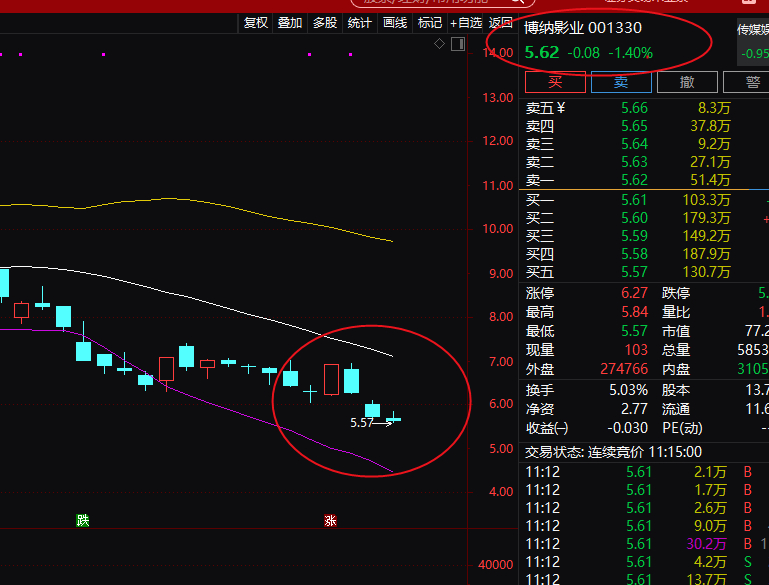Open the 复权 adjustment option
Screen dimensions: 769x585
[x=256, y=23]
